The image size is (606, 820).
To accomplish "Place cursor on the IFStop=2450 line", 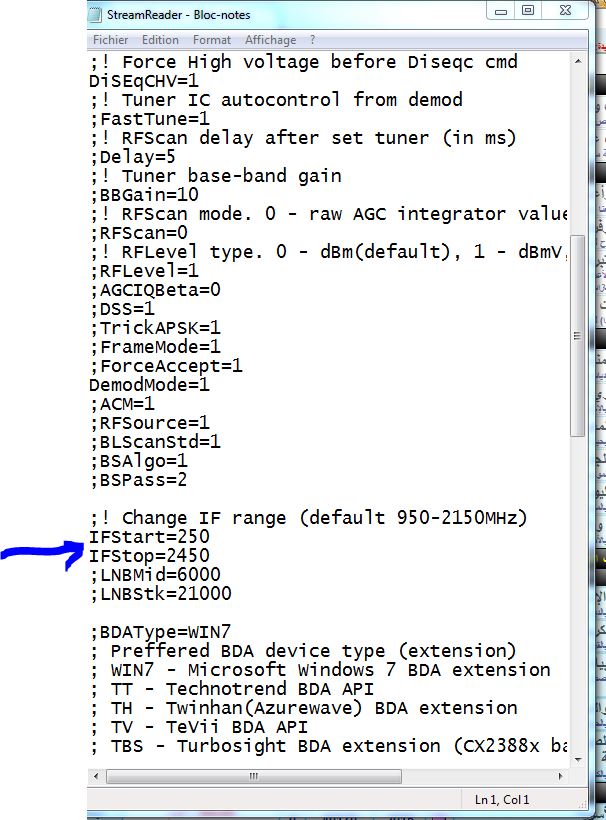I will 150,556.
